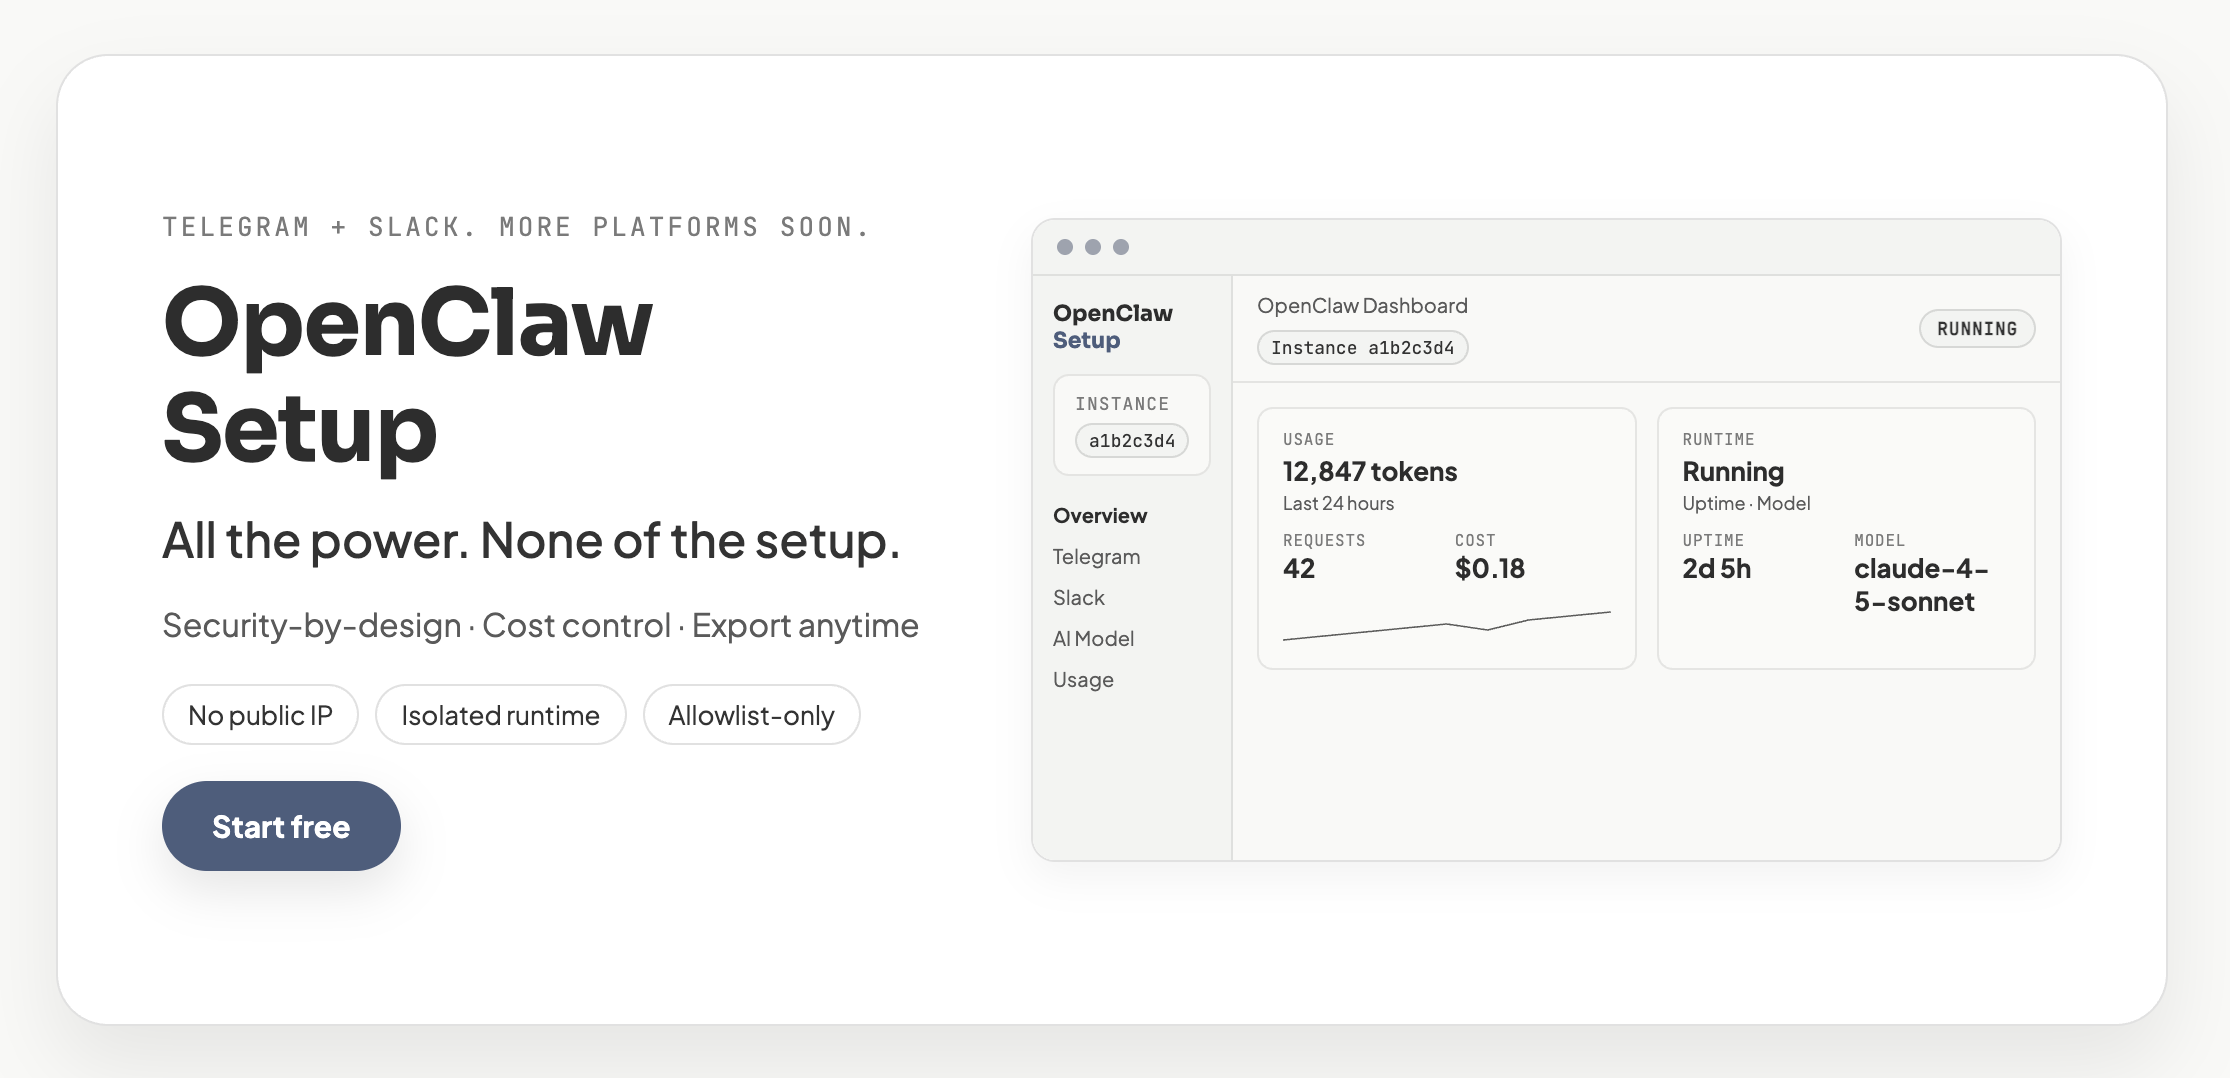Select the Instance a1b2c3d4 chip near dashboard title
This screenshot has width=2230, height=1078.
click(1362, 347)
